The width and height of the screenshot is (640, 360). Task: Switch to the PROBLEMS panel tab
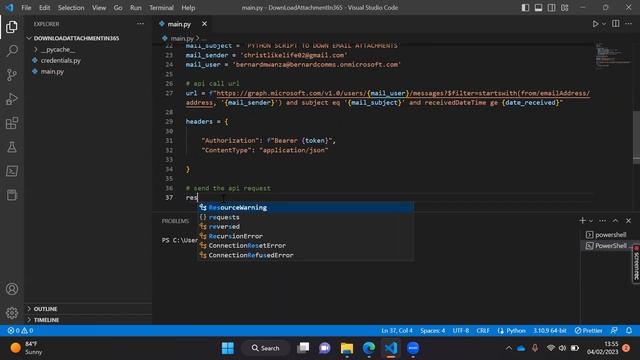coord(175,221)
